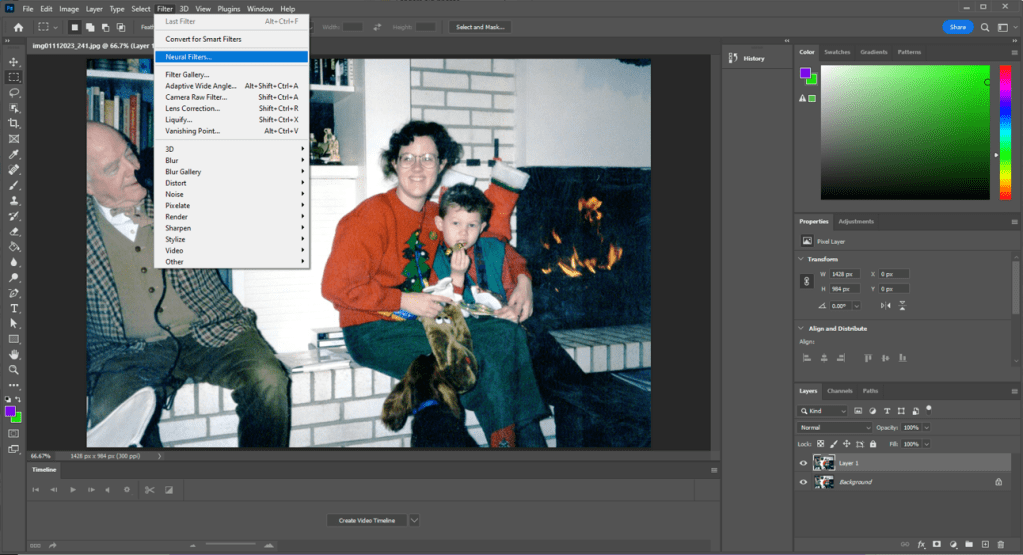This screenshot has height=555, width=1023.
Task: Click the purple foreground color swatch in toolbar
Action: pos(11,411)
